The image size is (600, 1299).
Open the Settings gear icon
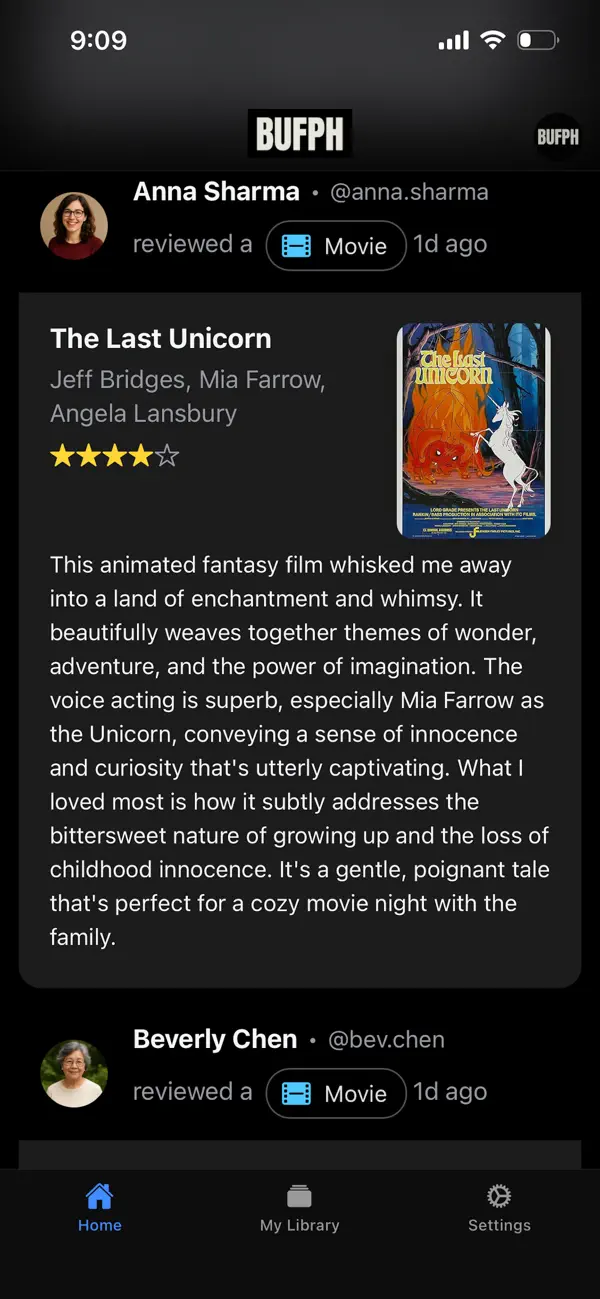499,1196
